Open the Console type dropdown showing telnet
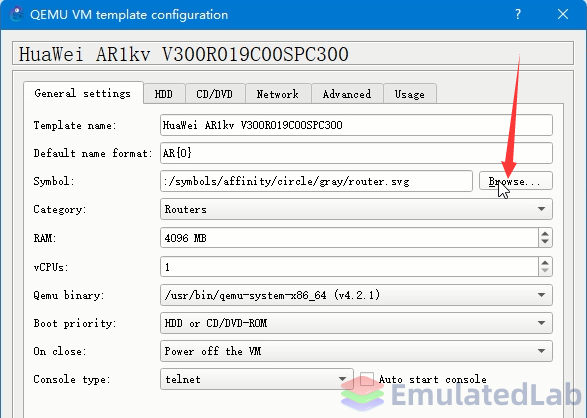The height and width of the screenshot is (418, 587). click(257, 379)
